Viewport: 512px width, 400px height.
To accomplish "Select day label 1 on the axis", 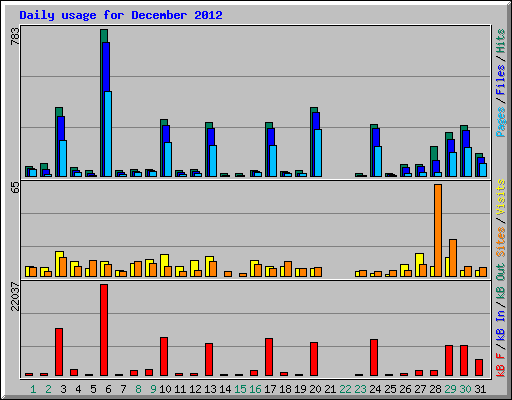I will [33, 389].
